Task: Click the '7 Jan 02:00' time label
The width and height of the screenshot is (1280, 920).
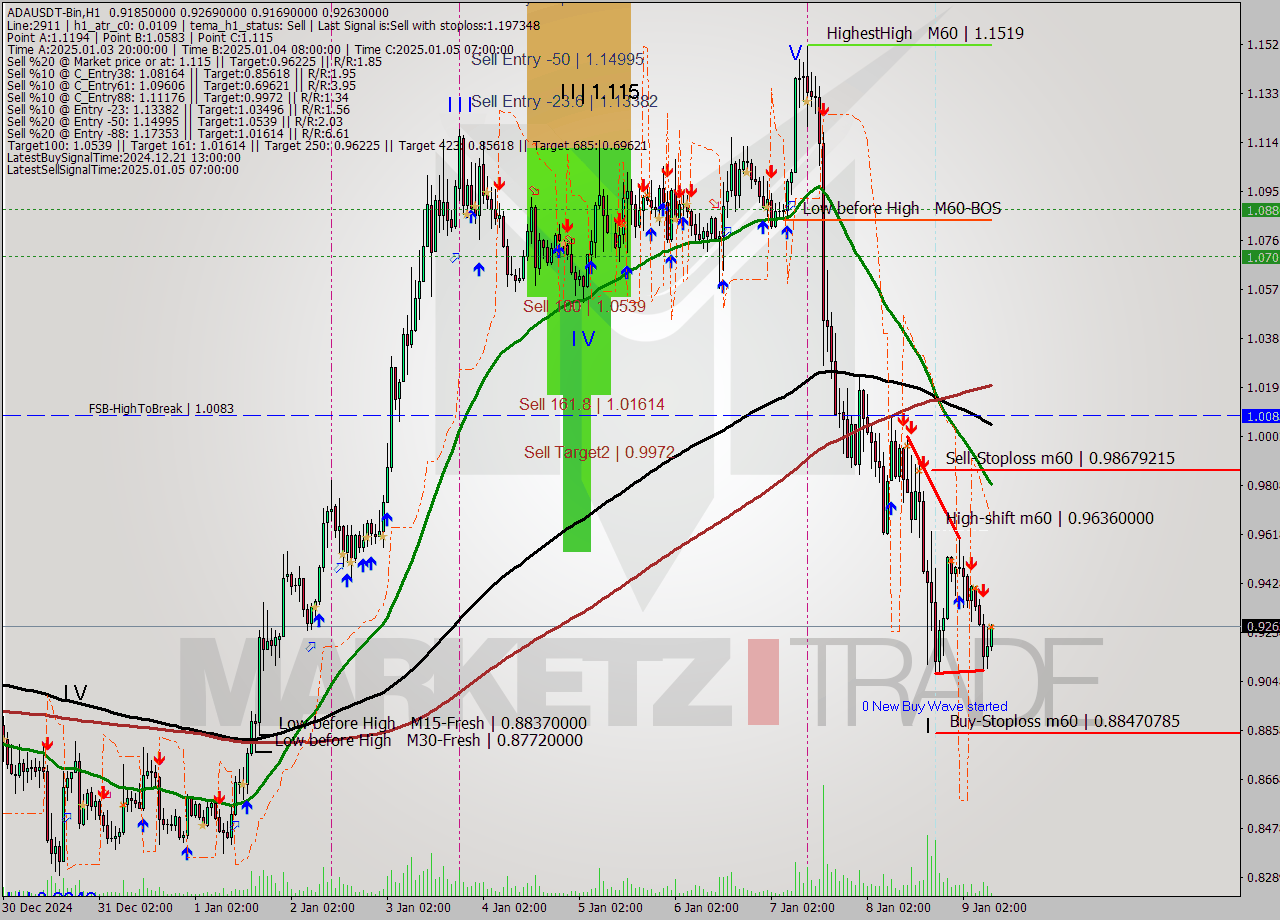Action: [802, 908]
